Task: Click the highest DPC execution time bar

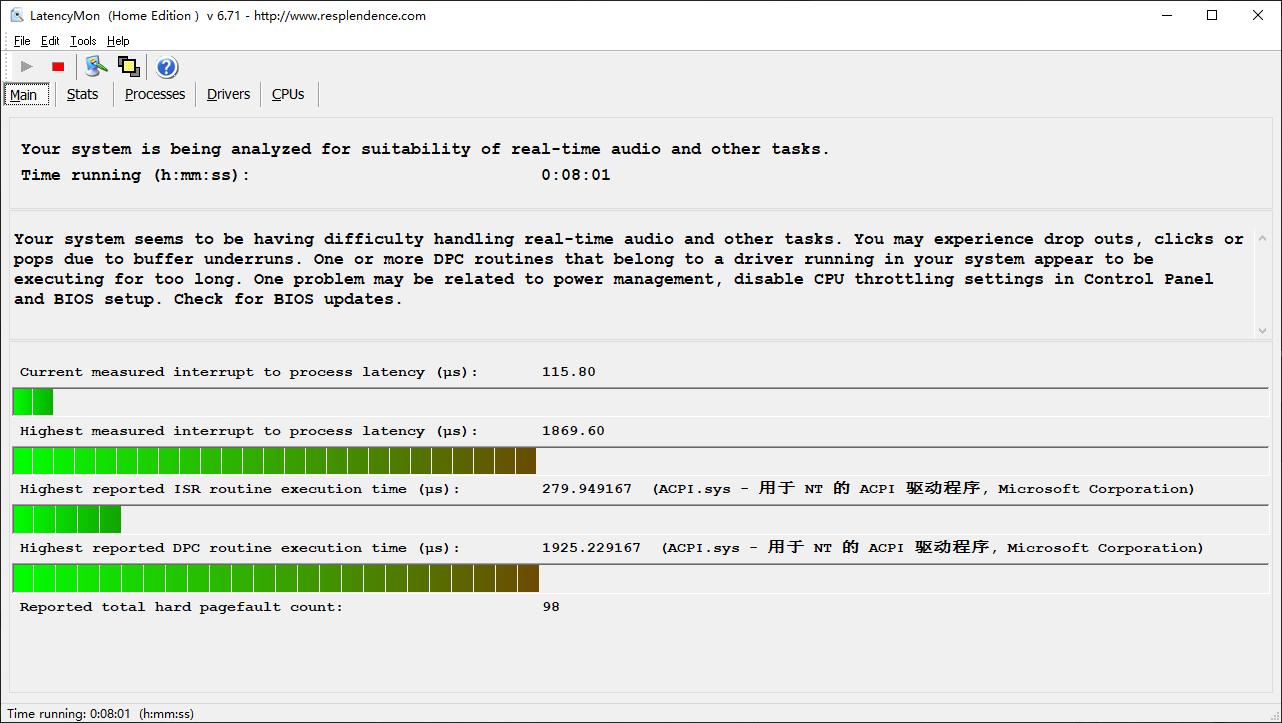Action: click(640, 578)
